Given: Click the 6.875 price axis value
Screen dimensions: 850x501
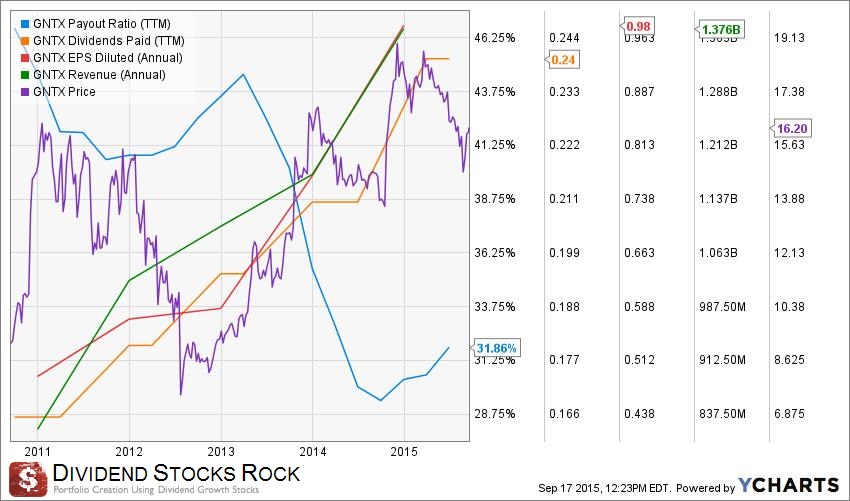Looking at the screenshot, I should click(x=789, y=414).
